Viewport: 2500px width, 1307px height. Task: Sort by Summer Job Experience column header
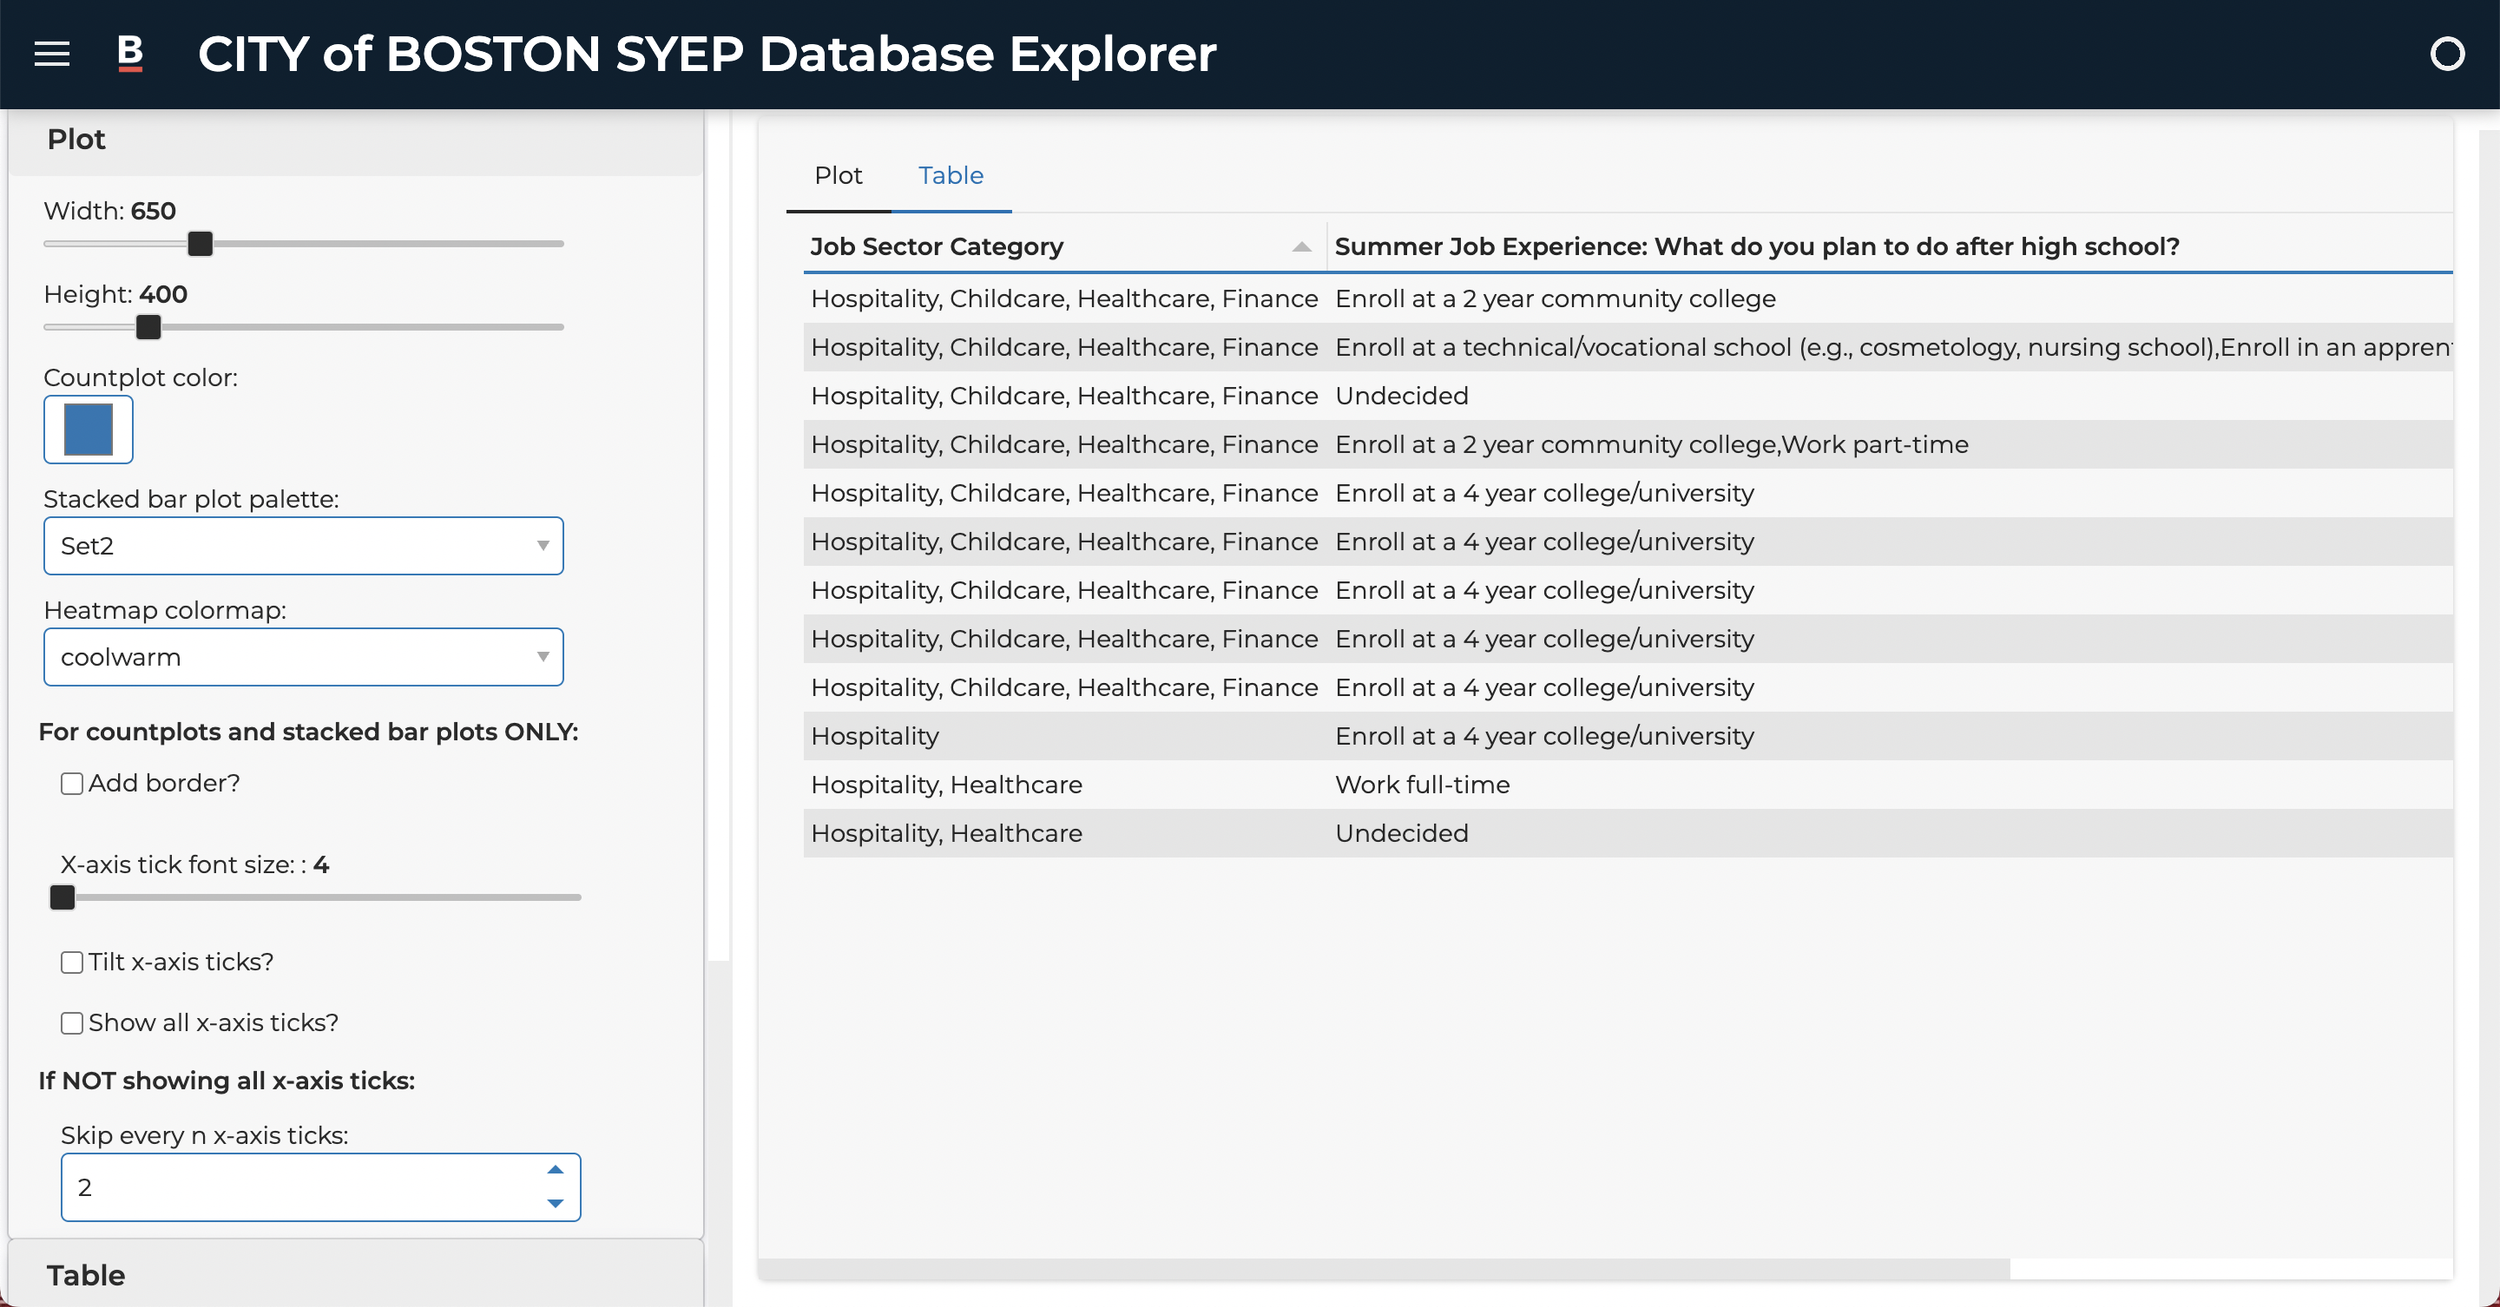(1756, 247)
